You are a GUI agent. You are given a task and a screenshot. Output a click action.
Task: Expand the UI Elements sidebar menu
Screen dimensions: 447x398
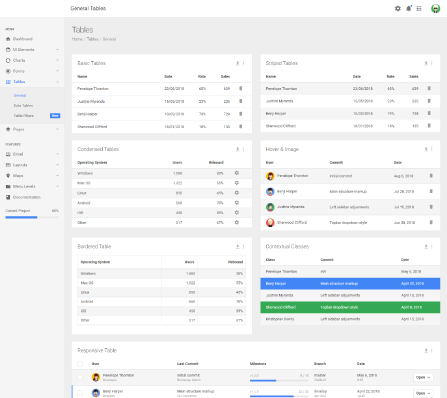coord(32,50)
